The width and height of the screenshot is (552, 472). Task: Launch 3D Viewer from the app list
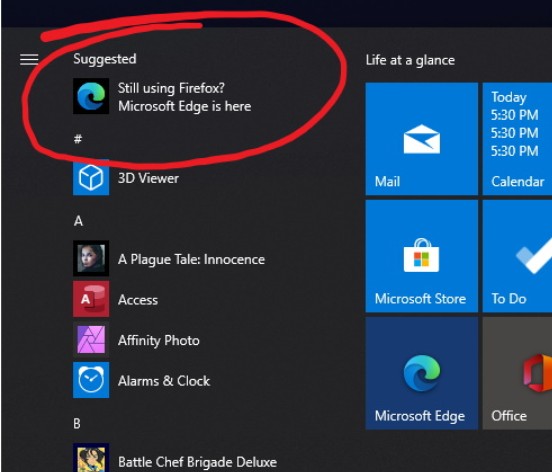[148, 178]
